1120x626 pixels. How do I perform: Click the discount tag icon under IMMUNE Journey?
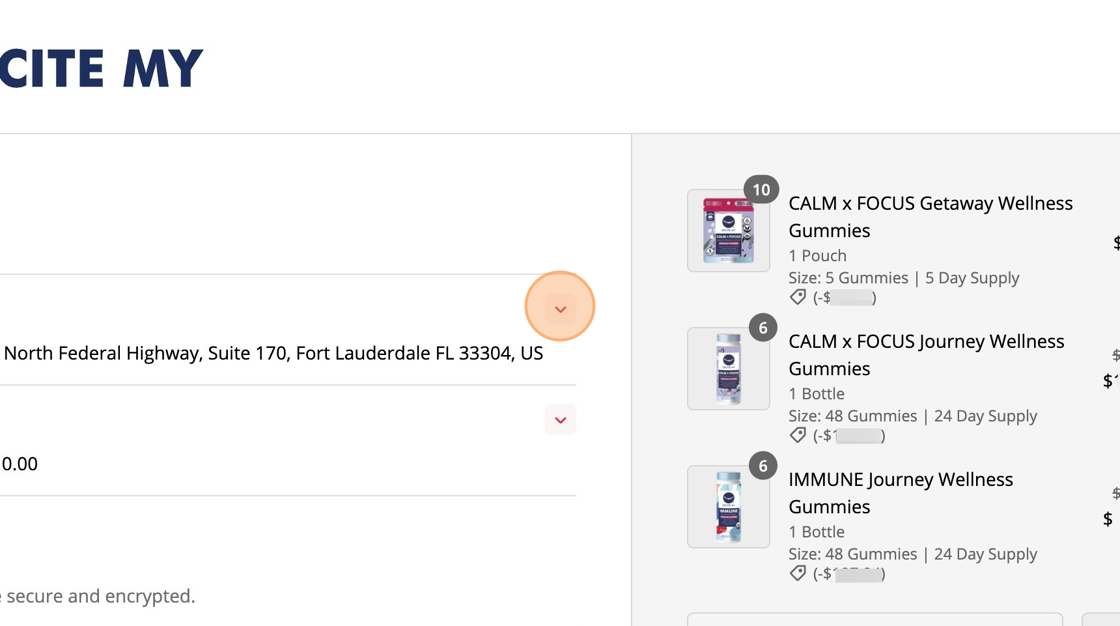pos(798,572)
